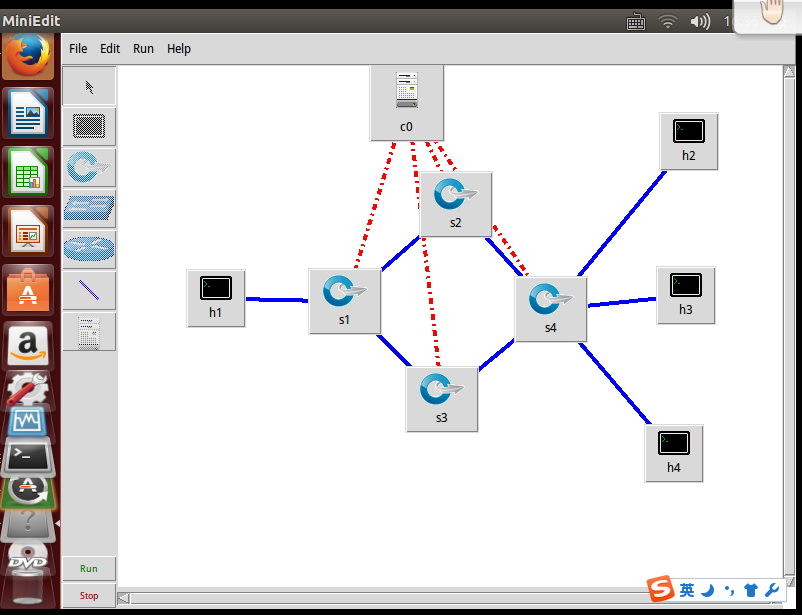Click switch node s4
802x615 pixels.
[x=551, y=309]
